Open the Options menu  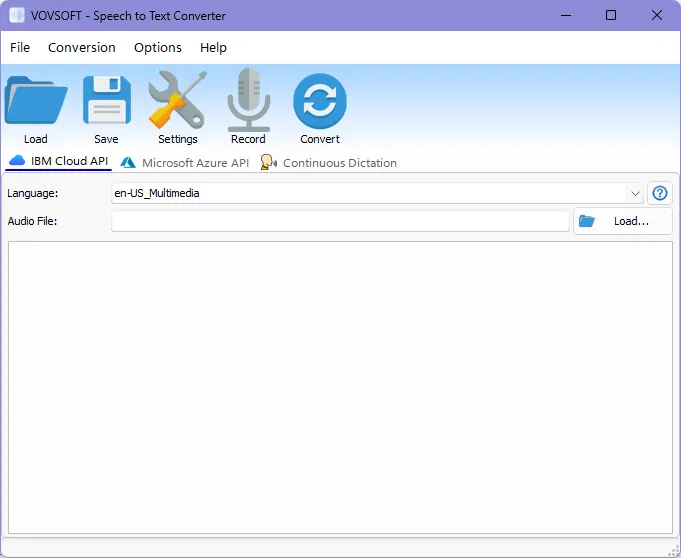(x=158, y=47)
